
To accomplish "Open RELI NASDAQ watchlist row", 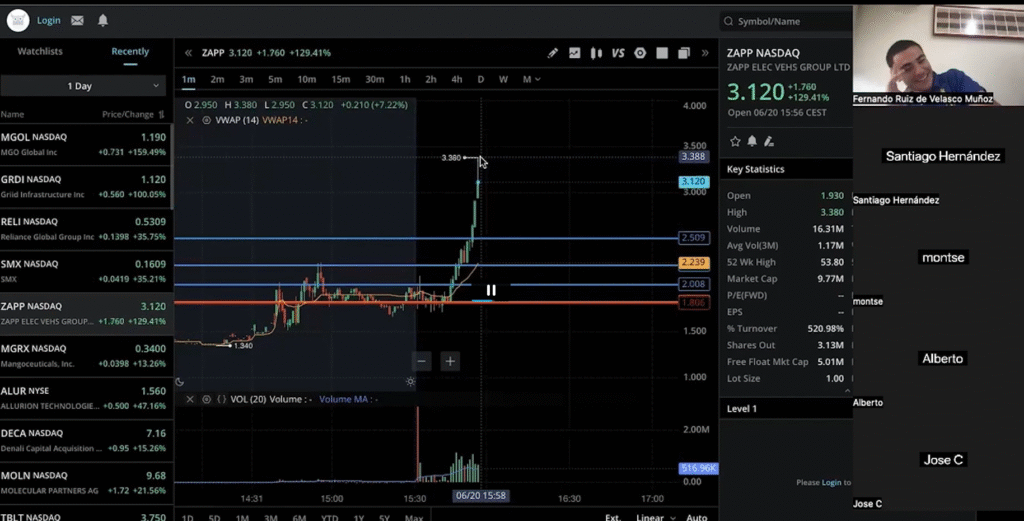I will pos(85,229).
